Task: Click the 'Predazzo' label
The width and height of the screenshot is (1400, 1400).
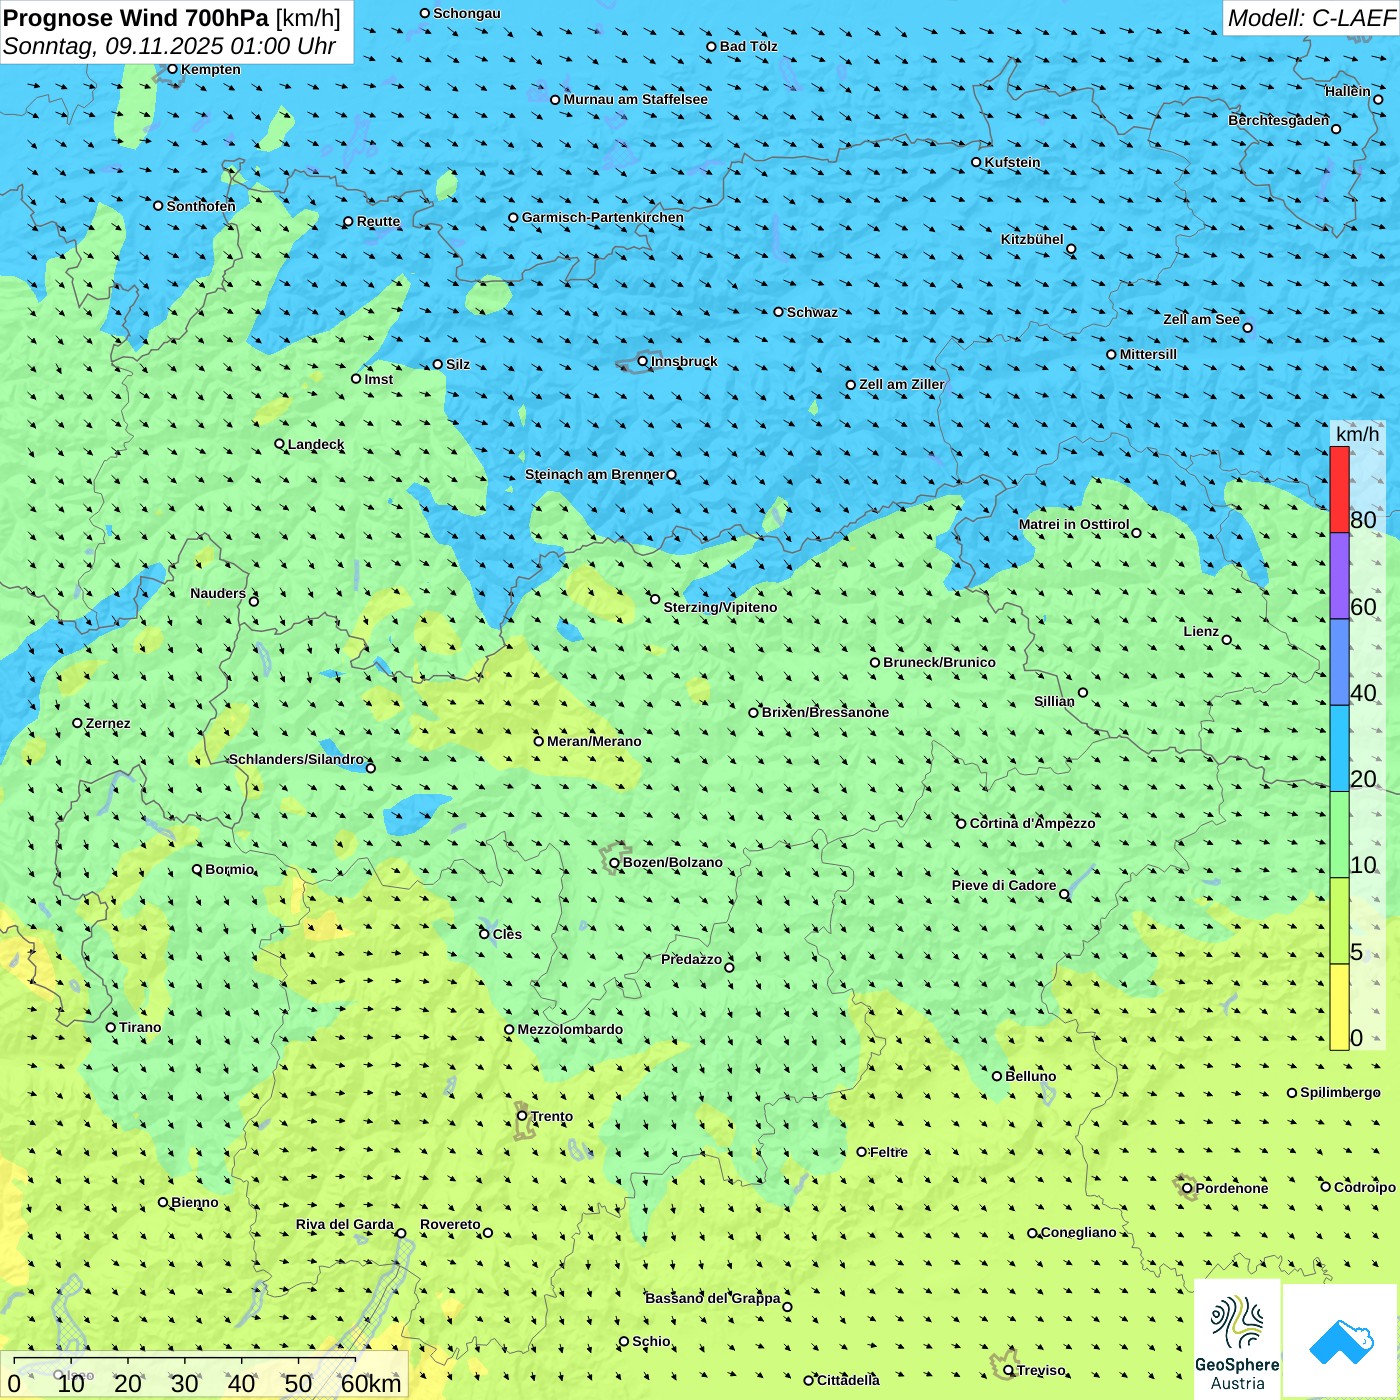Action: click(691, 959)
